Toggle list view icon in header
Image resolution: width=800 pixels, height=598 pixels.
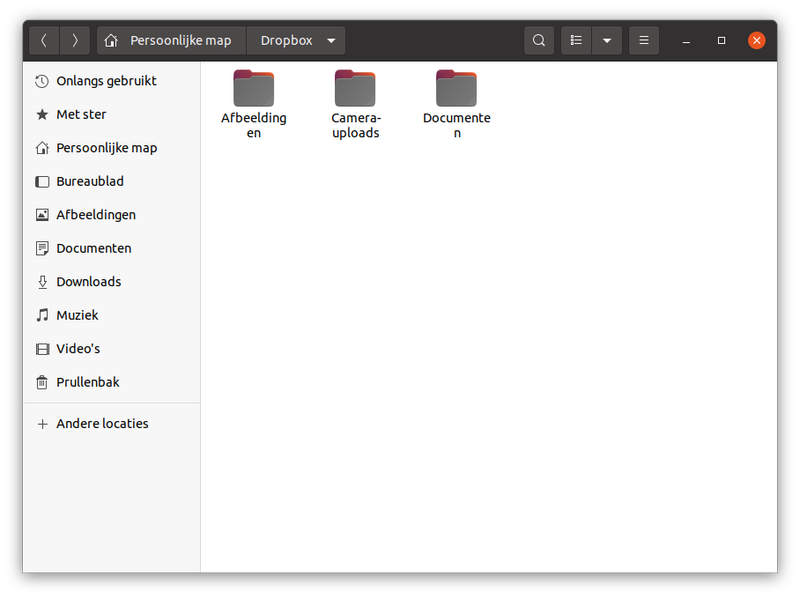(x=576, y=41)
